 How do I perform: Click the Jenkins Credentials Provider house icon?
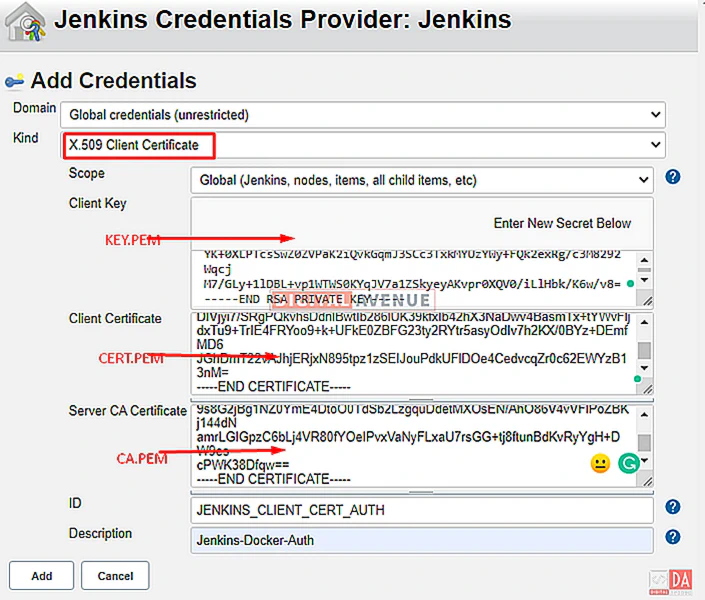[26, 22]
